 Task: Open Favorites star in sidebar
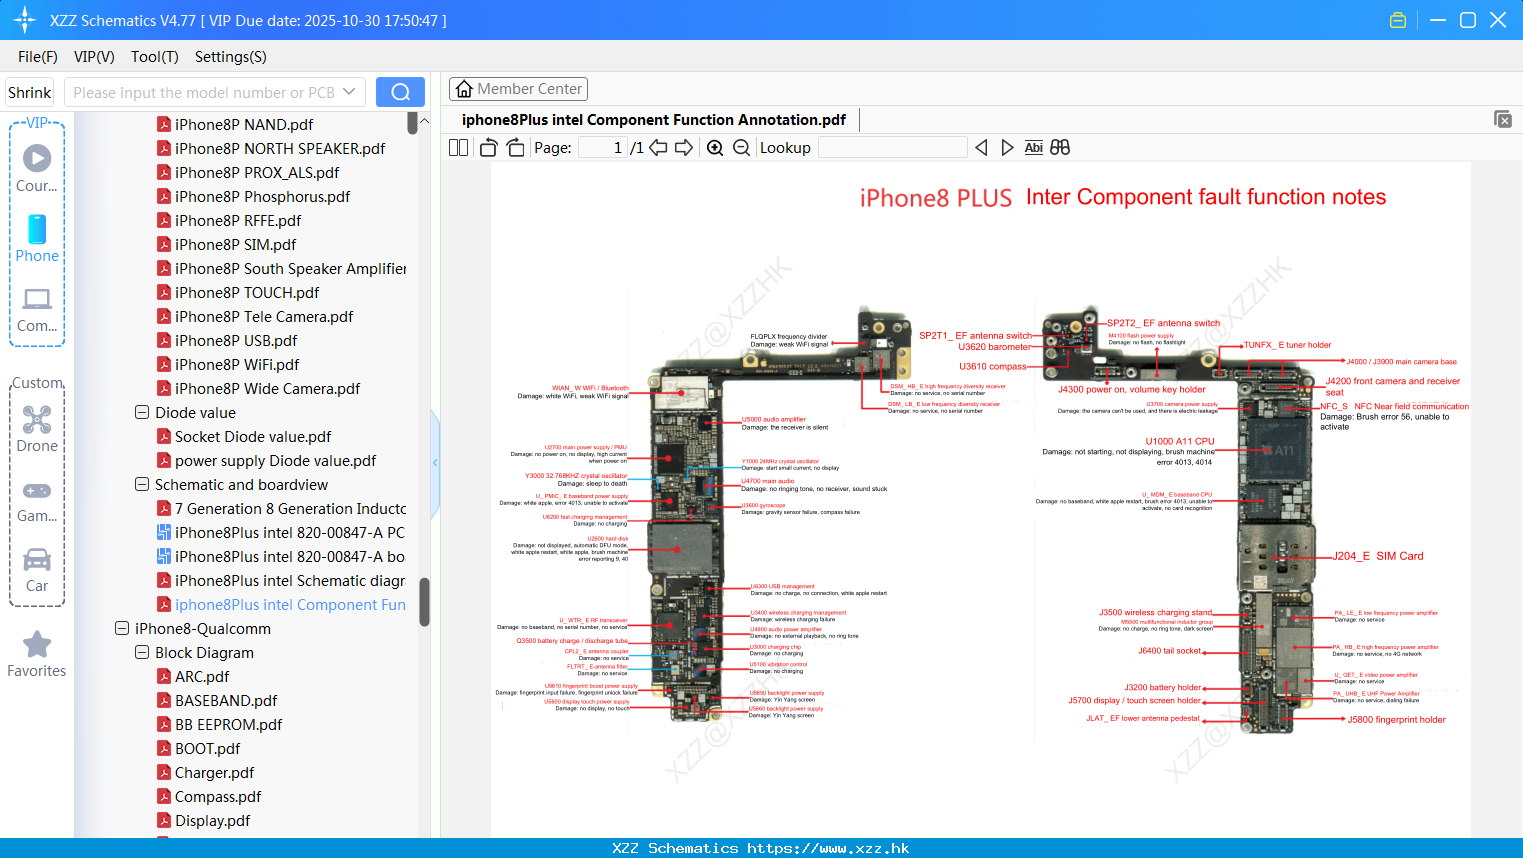point(37,654)
